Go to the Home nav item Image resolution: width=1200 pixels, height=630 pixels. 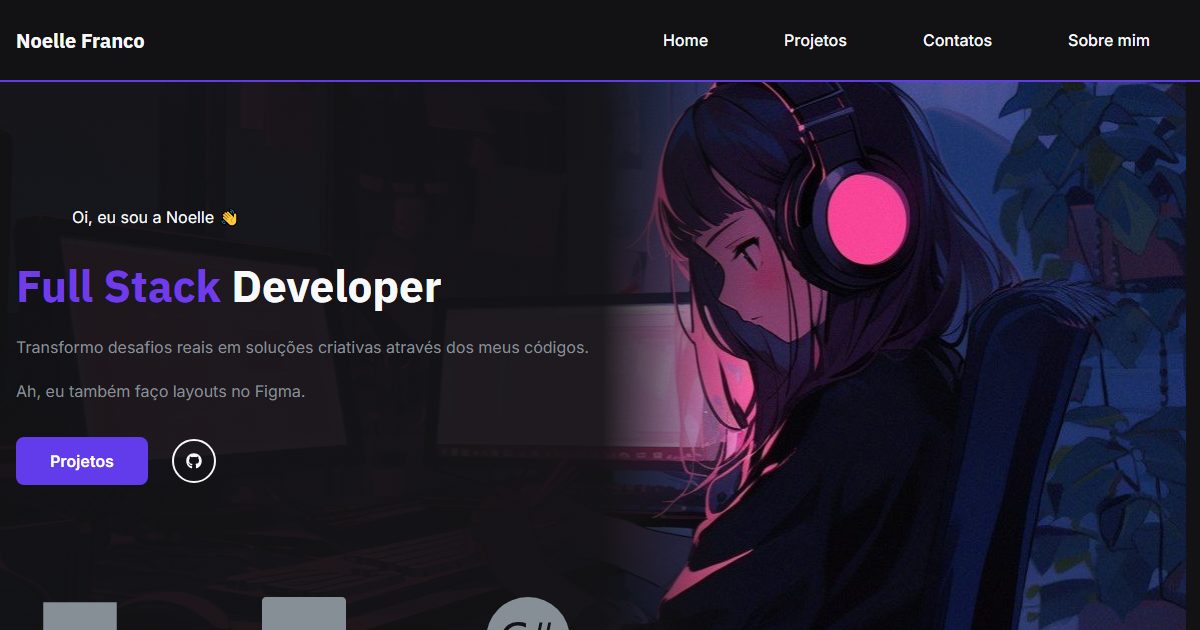[685, 41]
